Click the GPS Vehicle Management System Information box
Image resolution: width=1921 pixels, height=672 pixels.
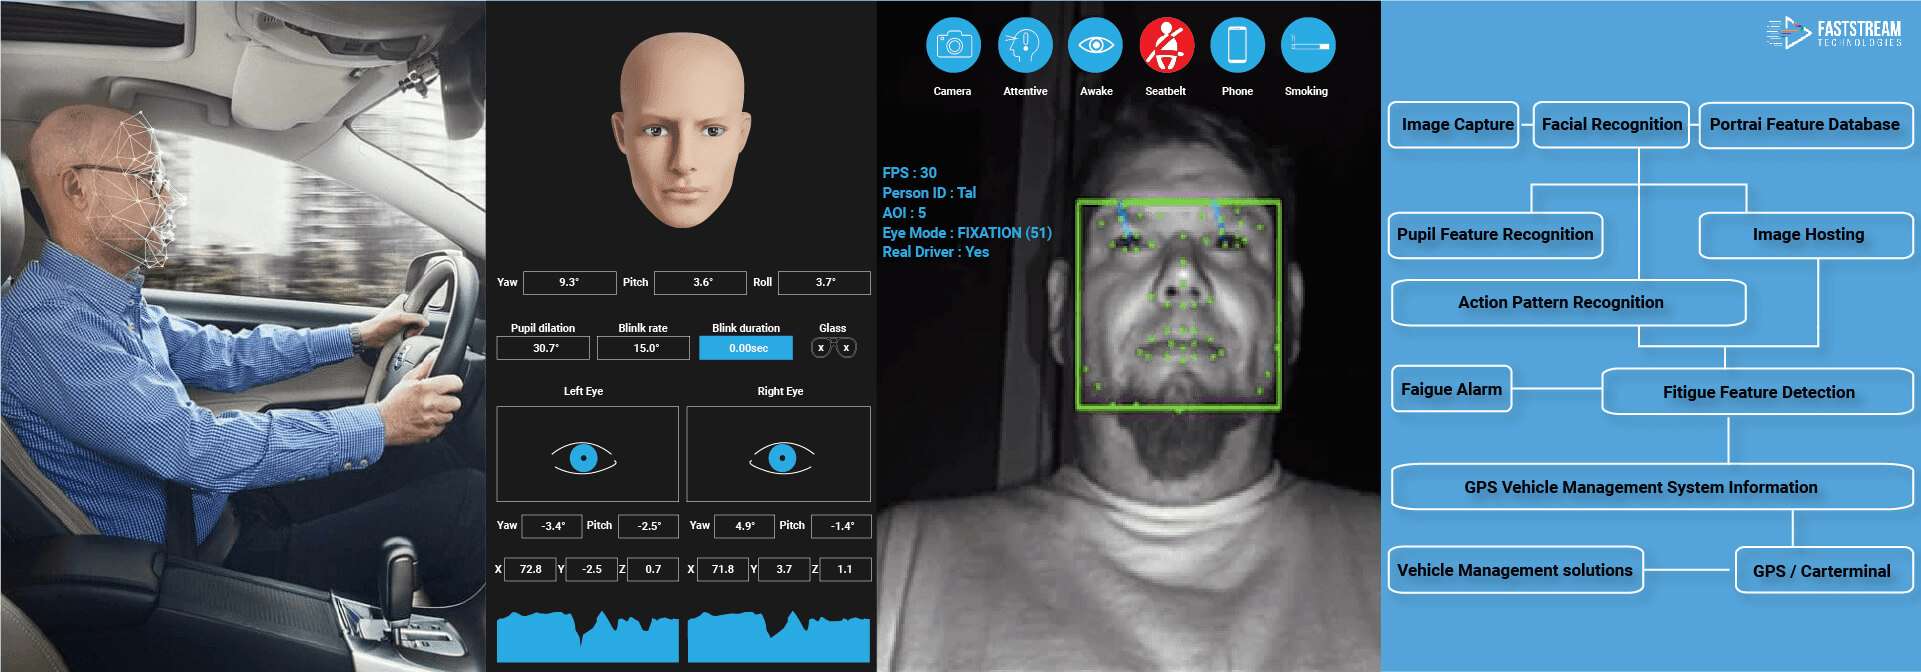point(1652,487)
